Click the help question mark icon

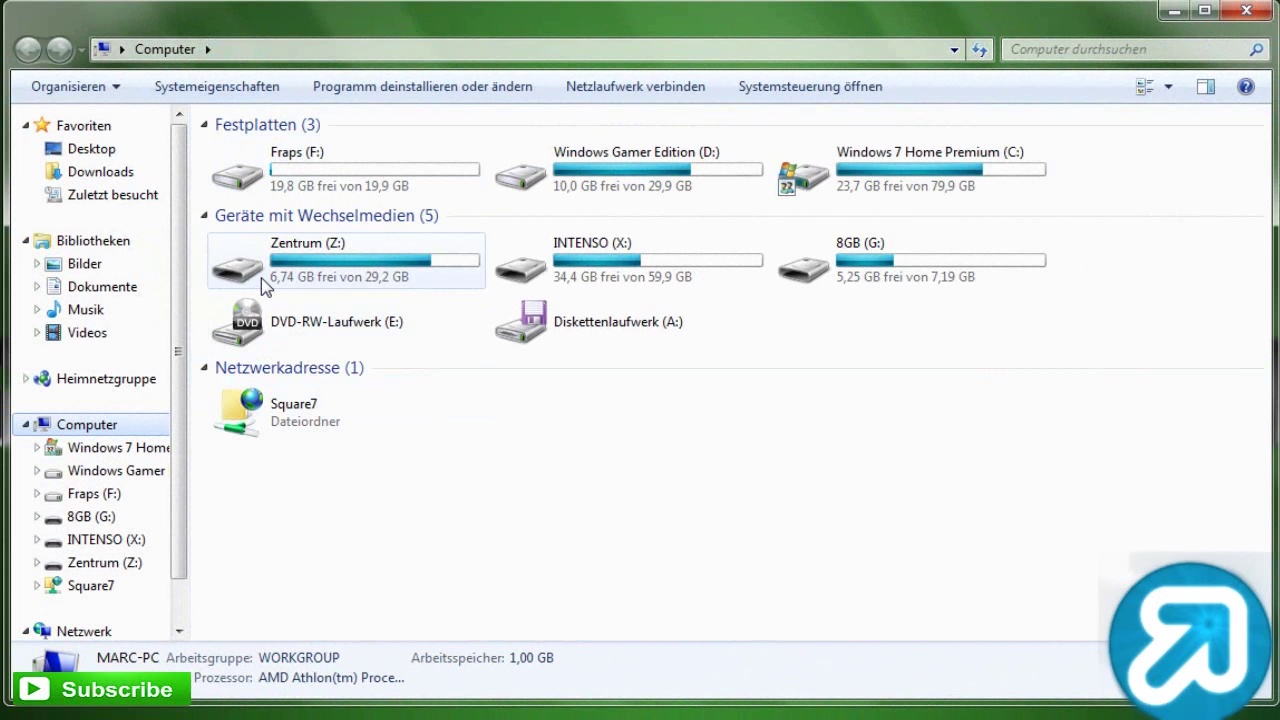click(1246, 87)
